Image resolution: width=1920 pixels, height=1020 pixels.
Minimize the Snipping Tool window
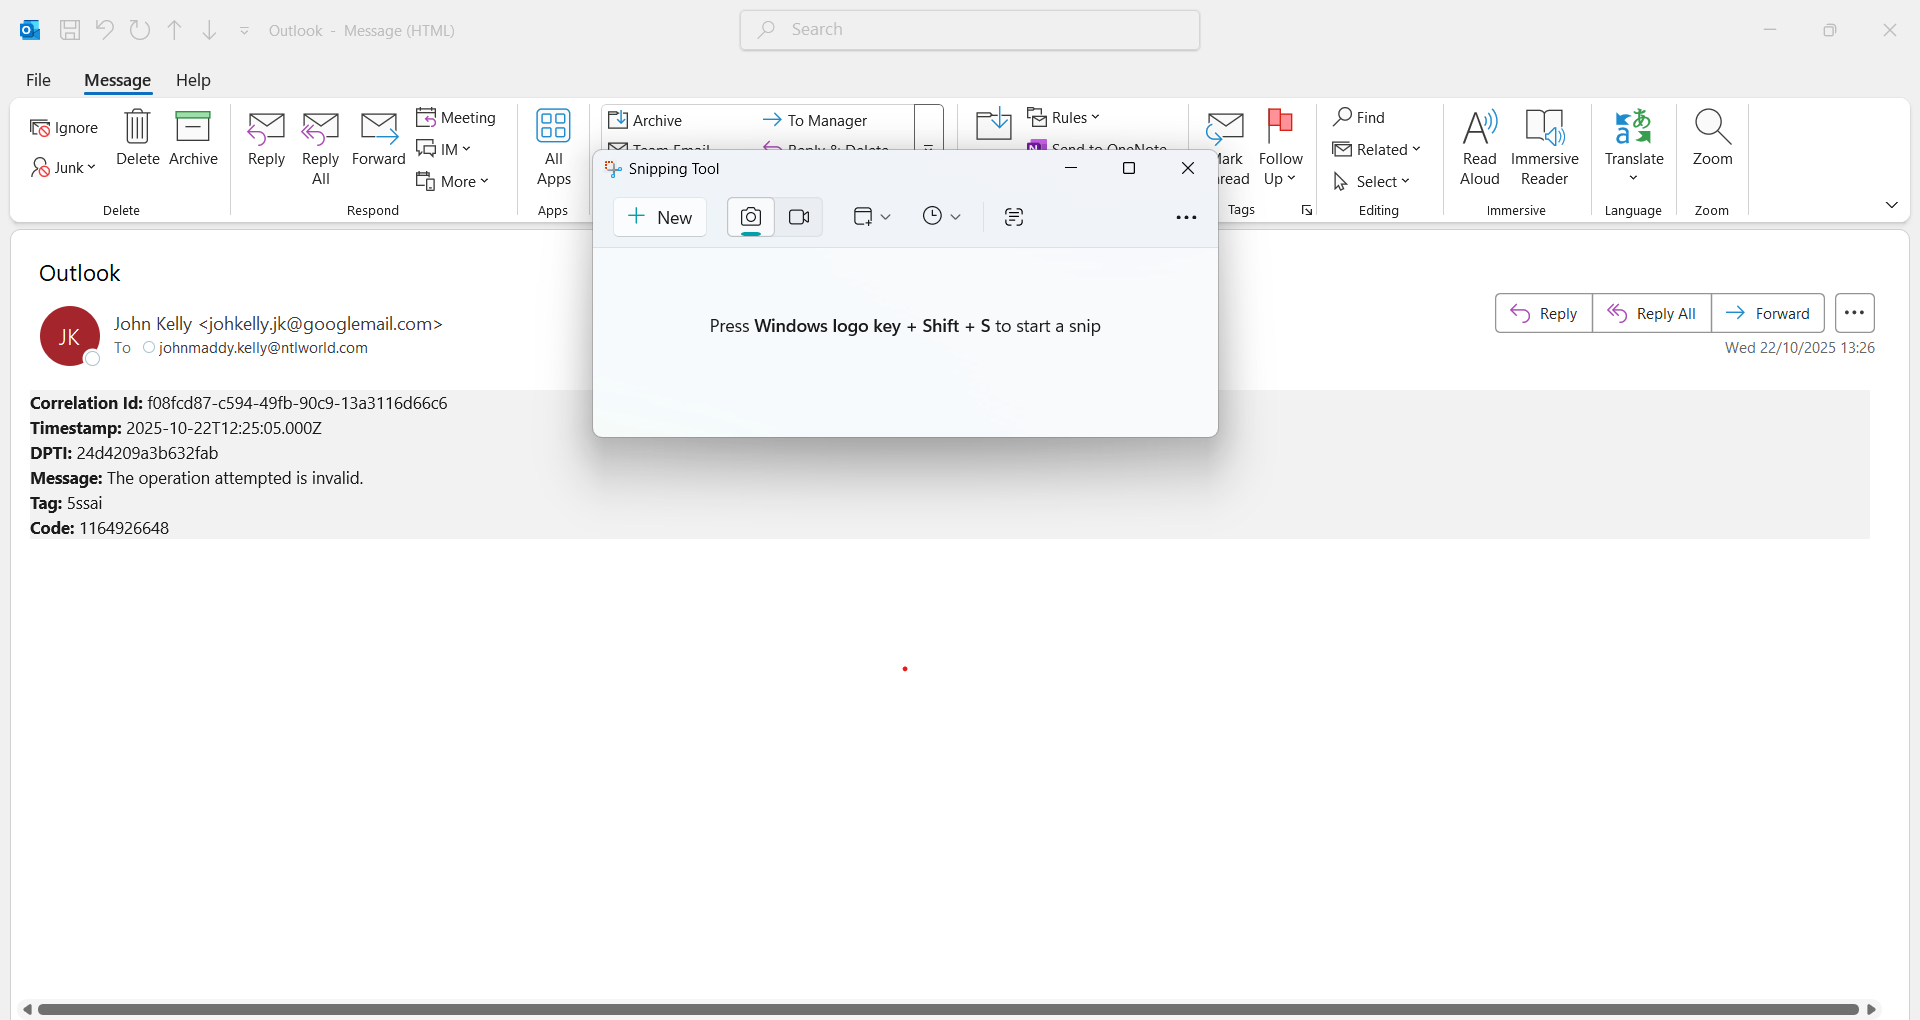pyautogui.click(x=1071, y=168)
